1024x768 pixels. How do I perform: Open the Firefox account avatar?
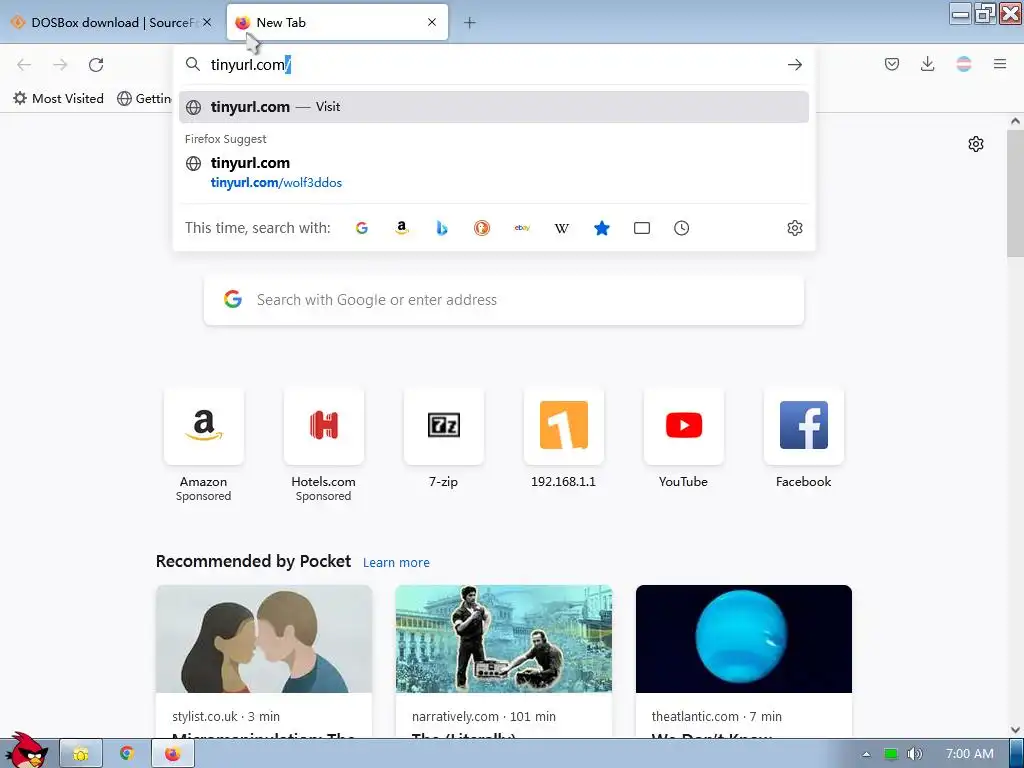(x=963, y=64)
